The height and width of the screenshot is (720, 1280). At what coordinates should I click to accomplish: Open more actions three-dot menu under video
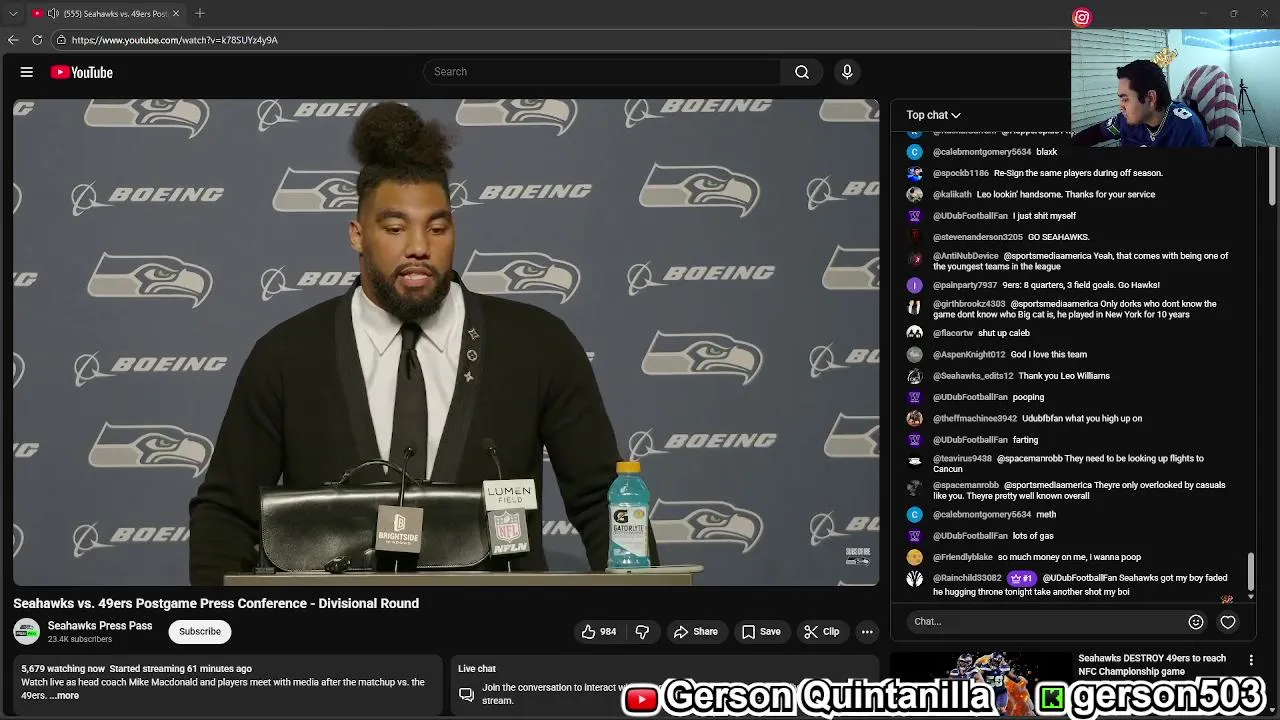(x=867, y=631)
